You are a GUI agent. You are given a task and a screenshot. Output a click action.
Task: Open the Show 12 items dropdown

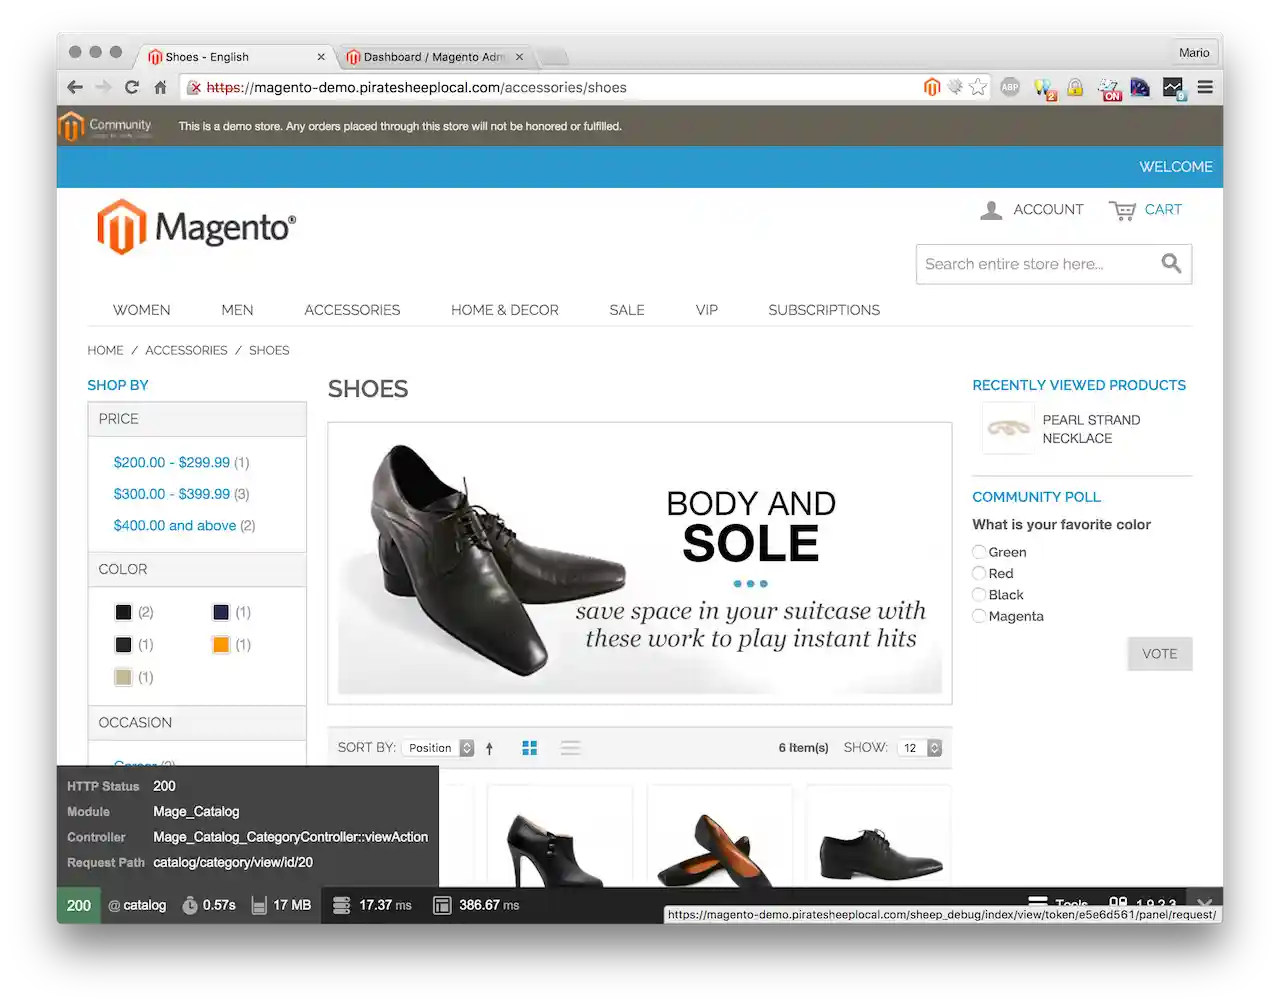[921, 748]
